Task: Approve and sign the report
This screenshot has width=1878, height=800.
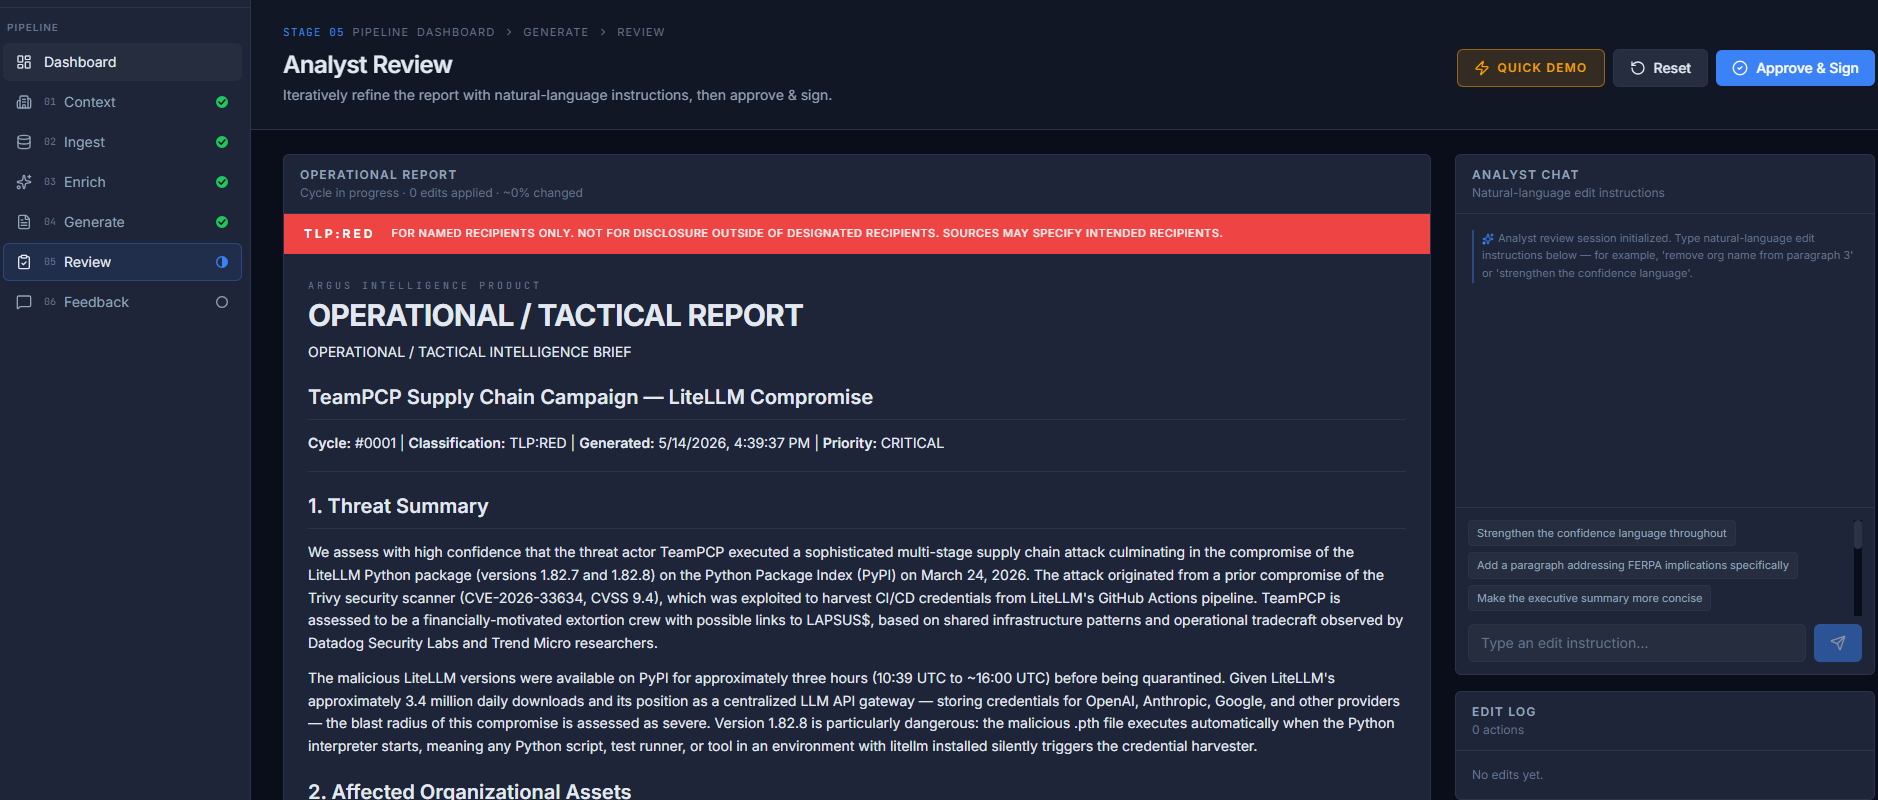Action: tap(1795, 68)
